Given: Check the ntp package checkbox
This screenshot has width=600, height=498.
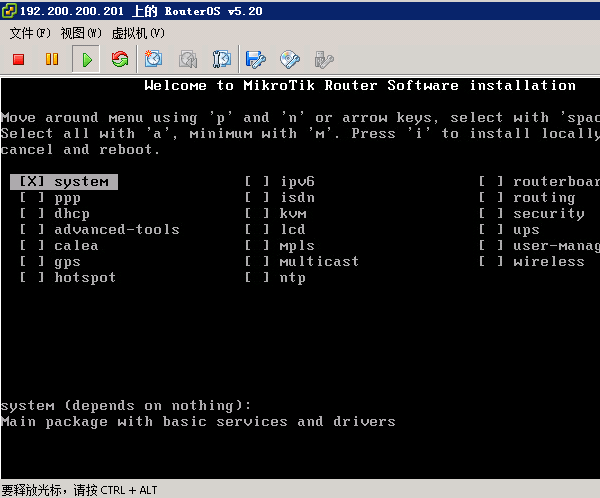Looking at the screenshot, I should click(x=257, y=277).
